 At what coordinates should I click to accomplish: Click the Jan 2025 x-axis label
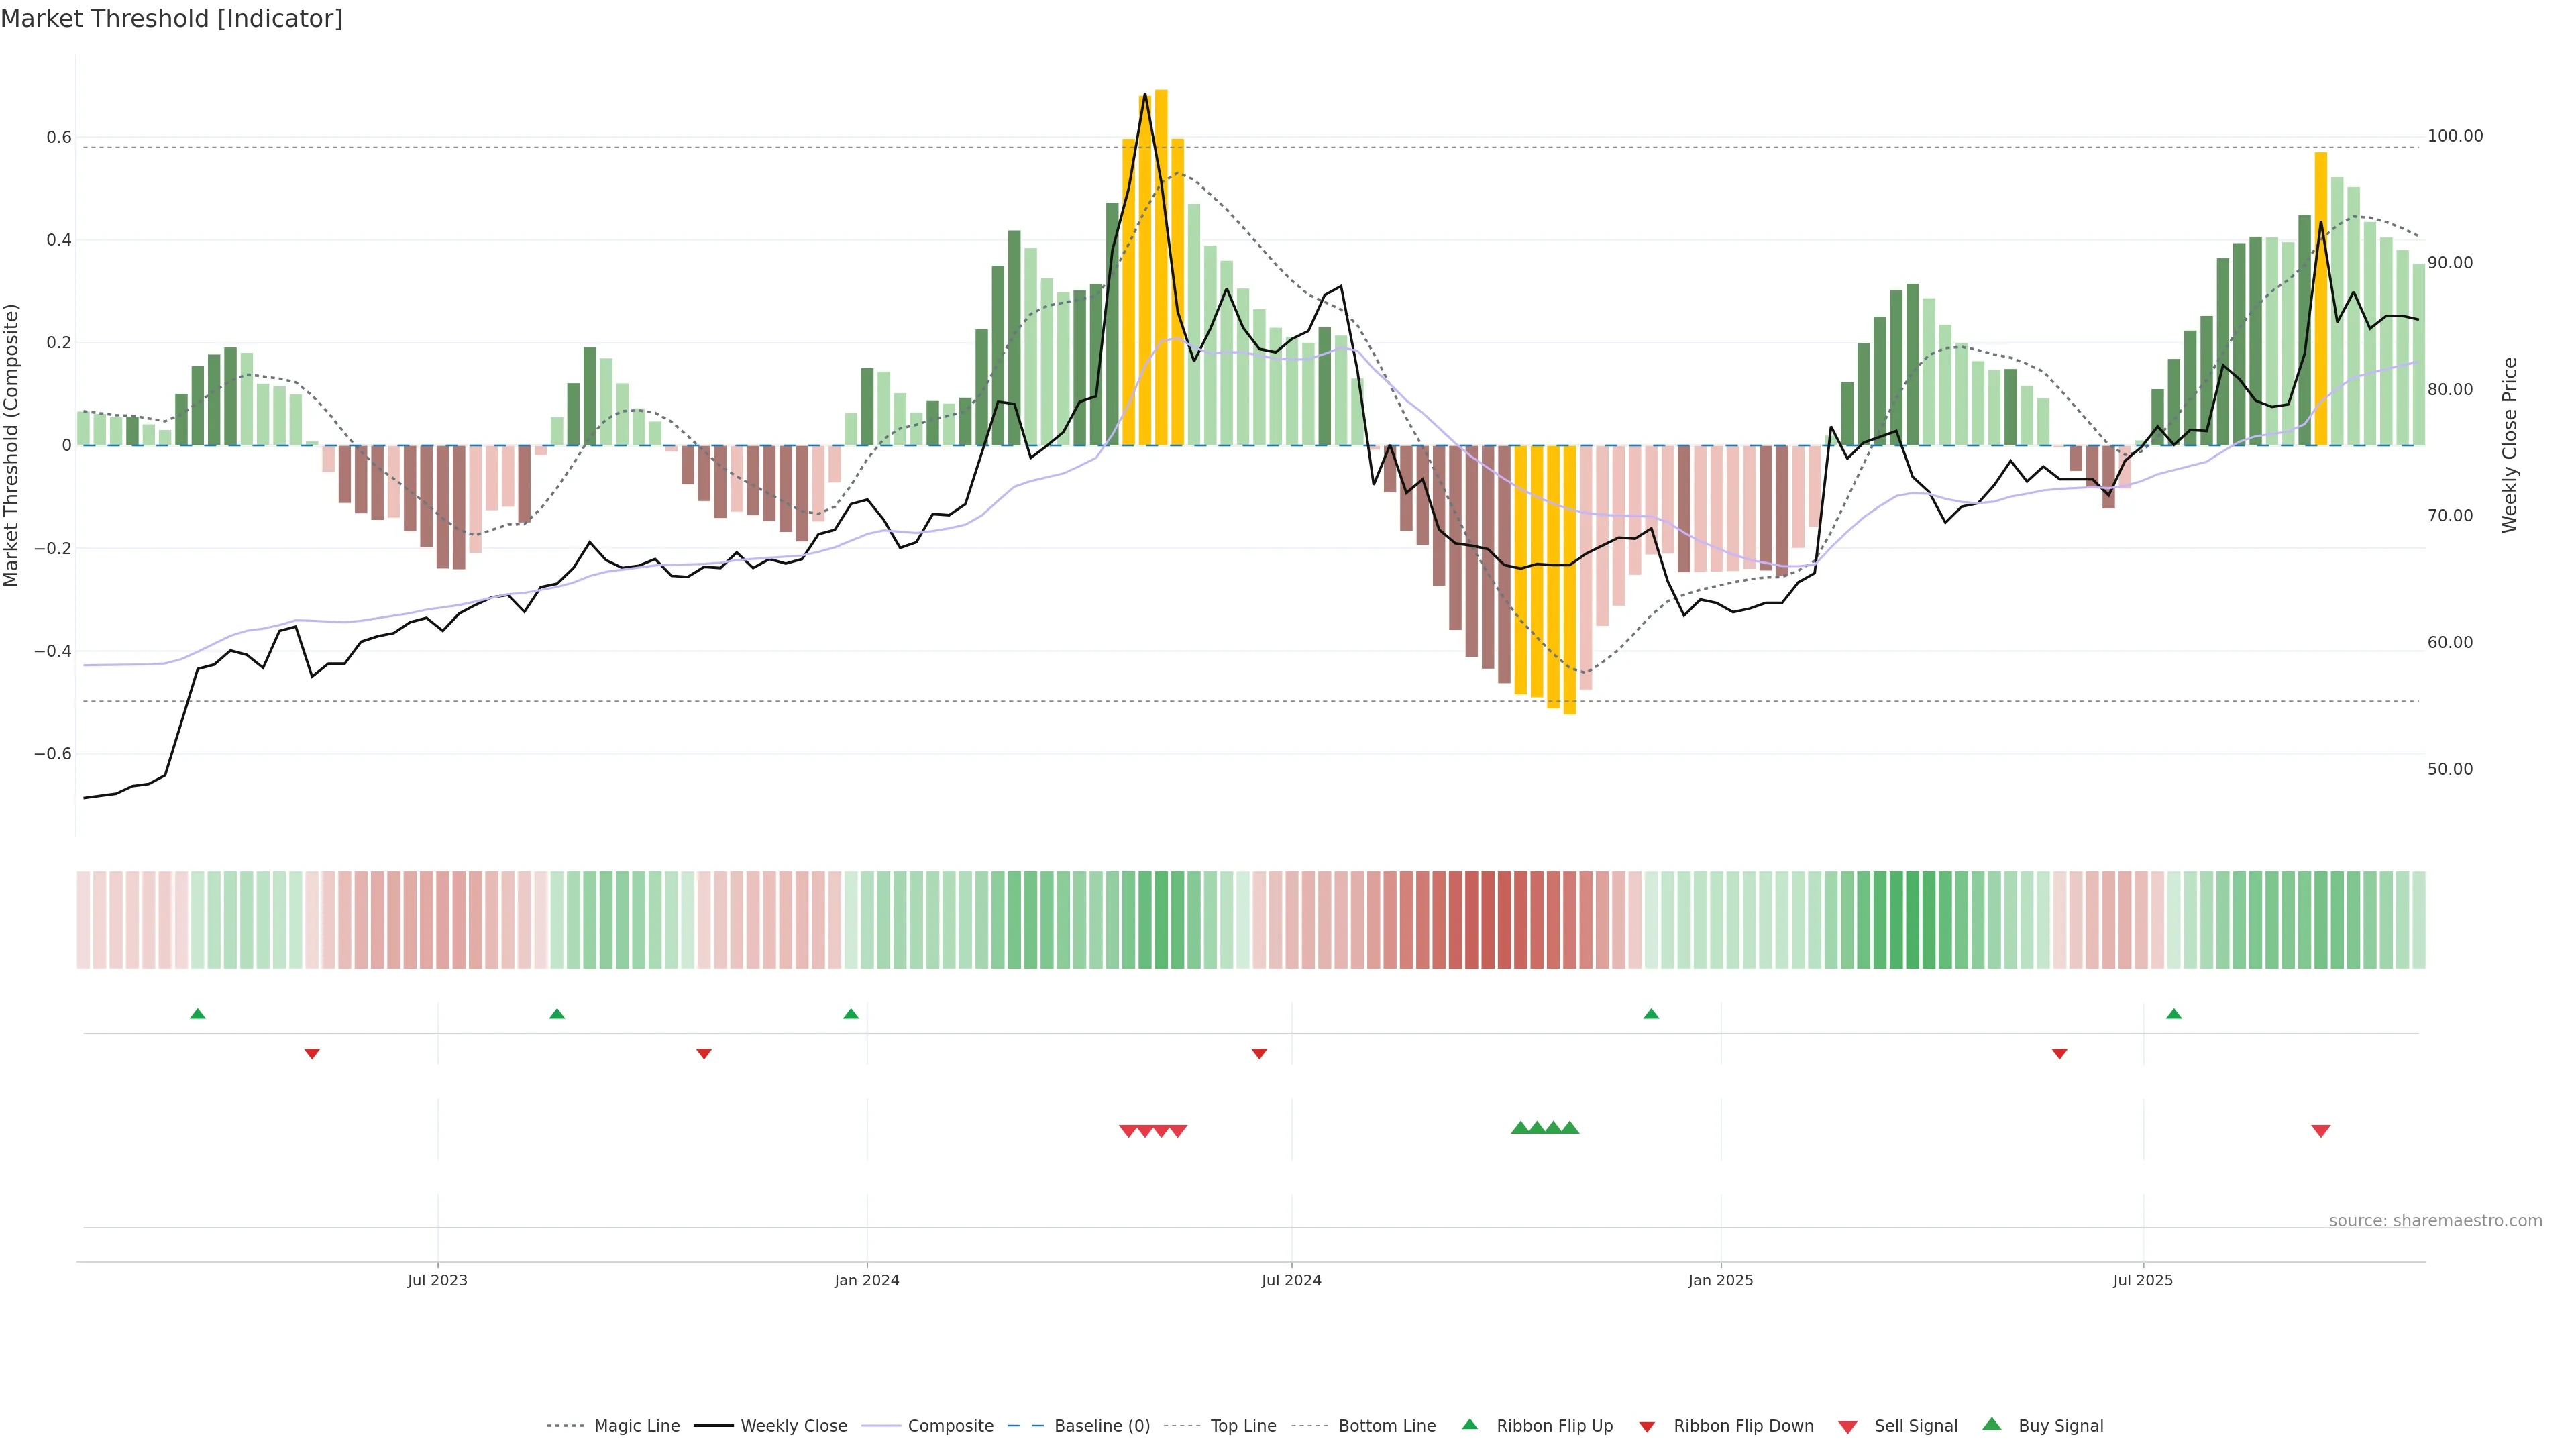(x=1720, y=1280)
